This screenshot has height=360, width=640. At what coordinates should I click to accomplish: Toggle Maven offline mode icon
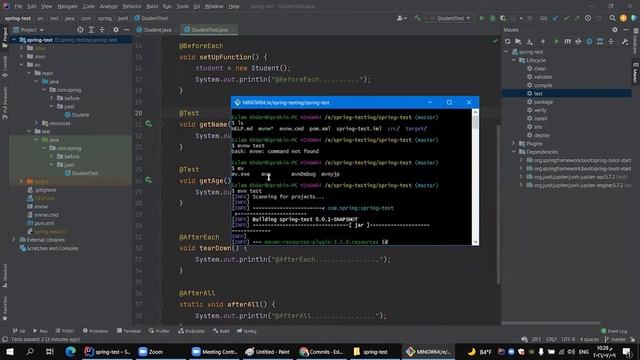[x=578, y=41]
